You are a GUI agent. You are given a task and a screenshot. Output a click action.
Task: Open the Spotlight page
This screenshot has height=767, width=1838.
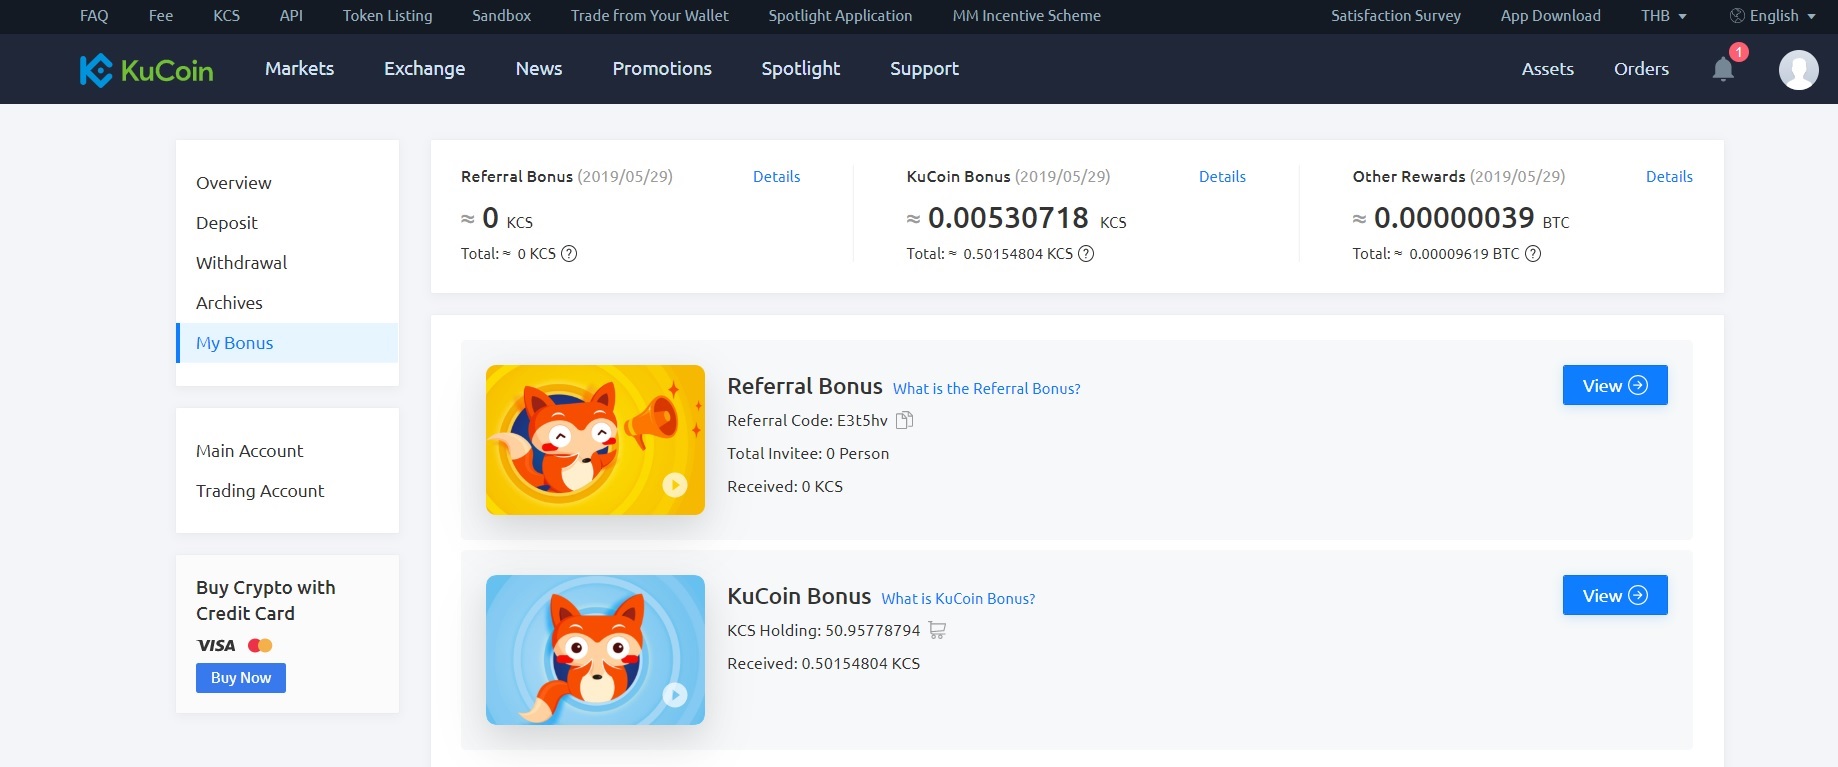coord(801,69)
